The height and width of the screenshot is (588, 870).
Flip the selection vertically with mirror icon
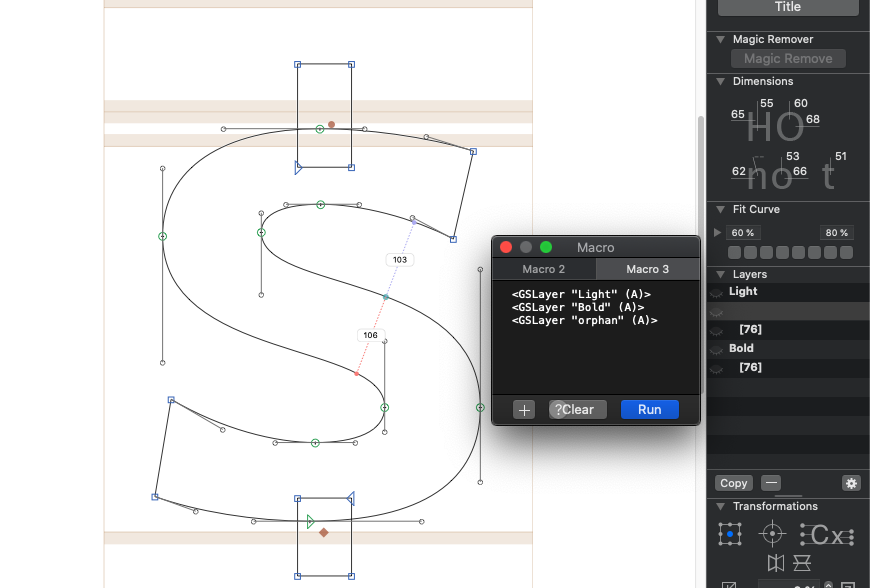pos(801,563)
